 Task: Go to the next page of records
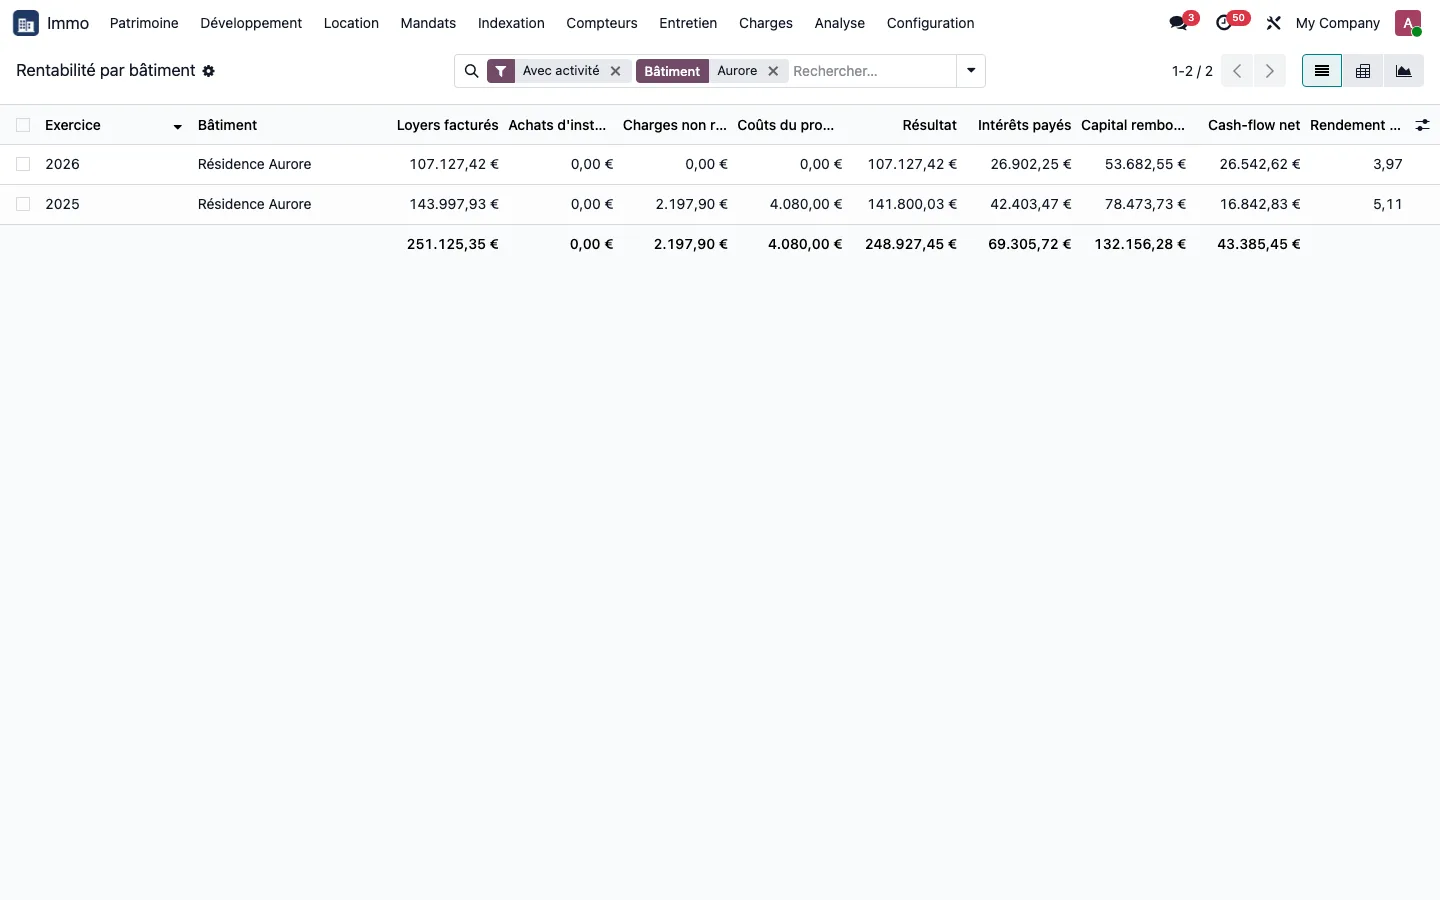coord(1270,71)
